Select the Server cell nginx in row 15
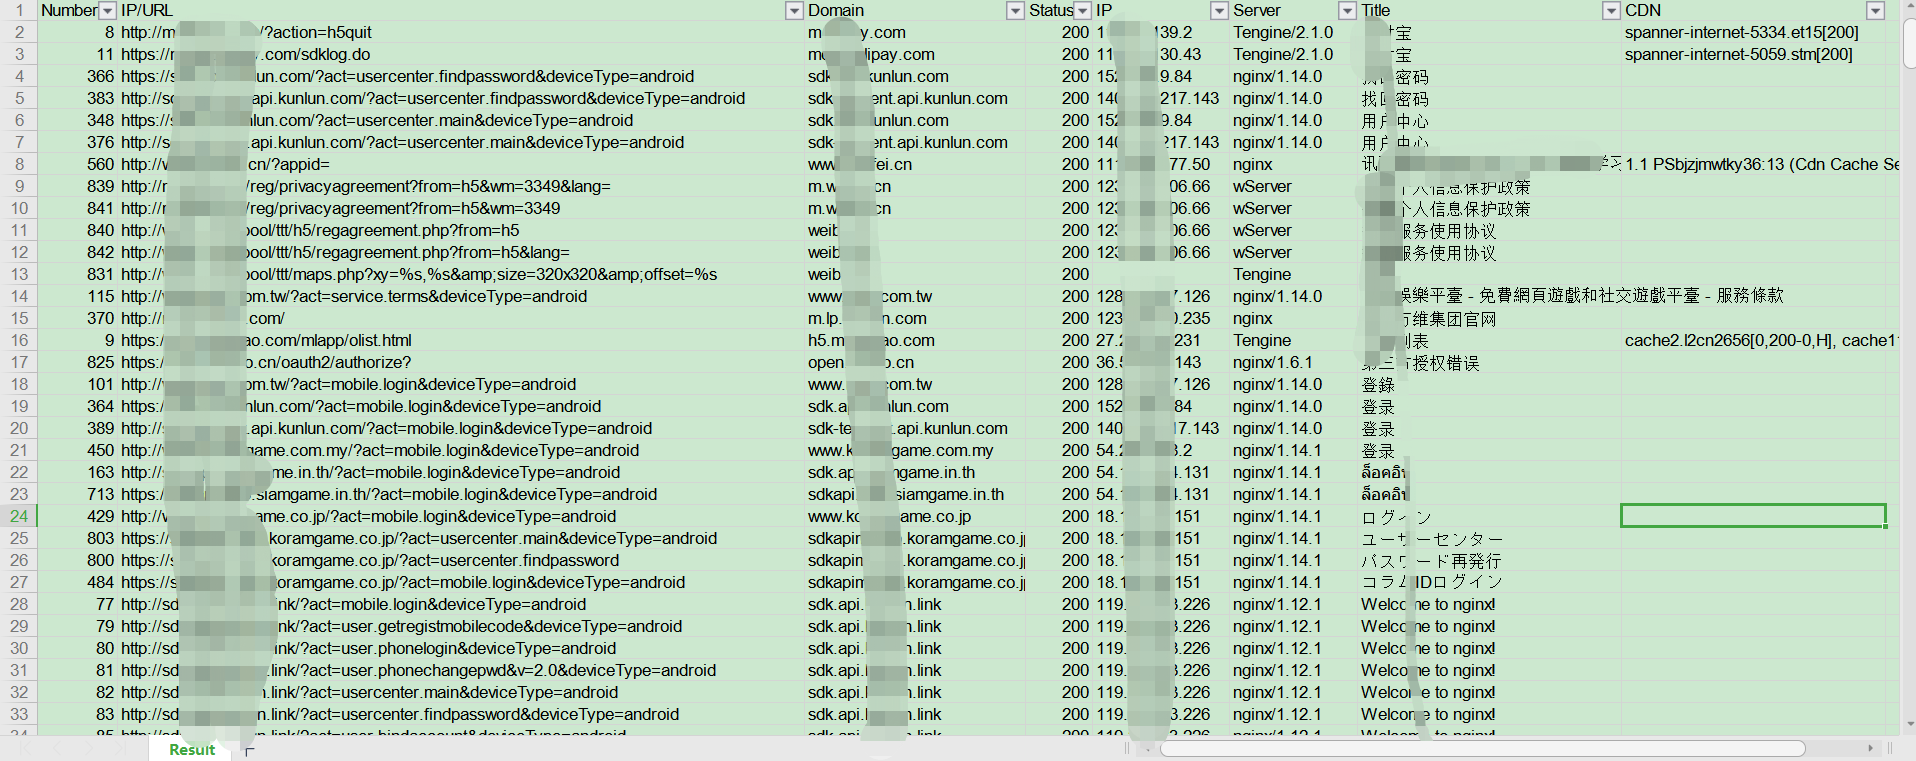Screen dimensions: 1916x761 (1293, 318)
